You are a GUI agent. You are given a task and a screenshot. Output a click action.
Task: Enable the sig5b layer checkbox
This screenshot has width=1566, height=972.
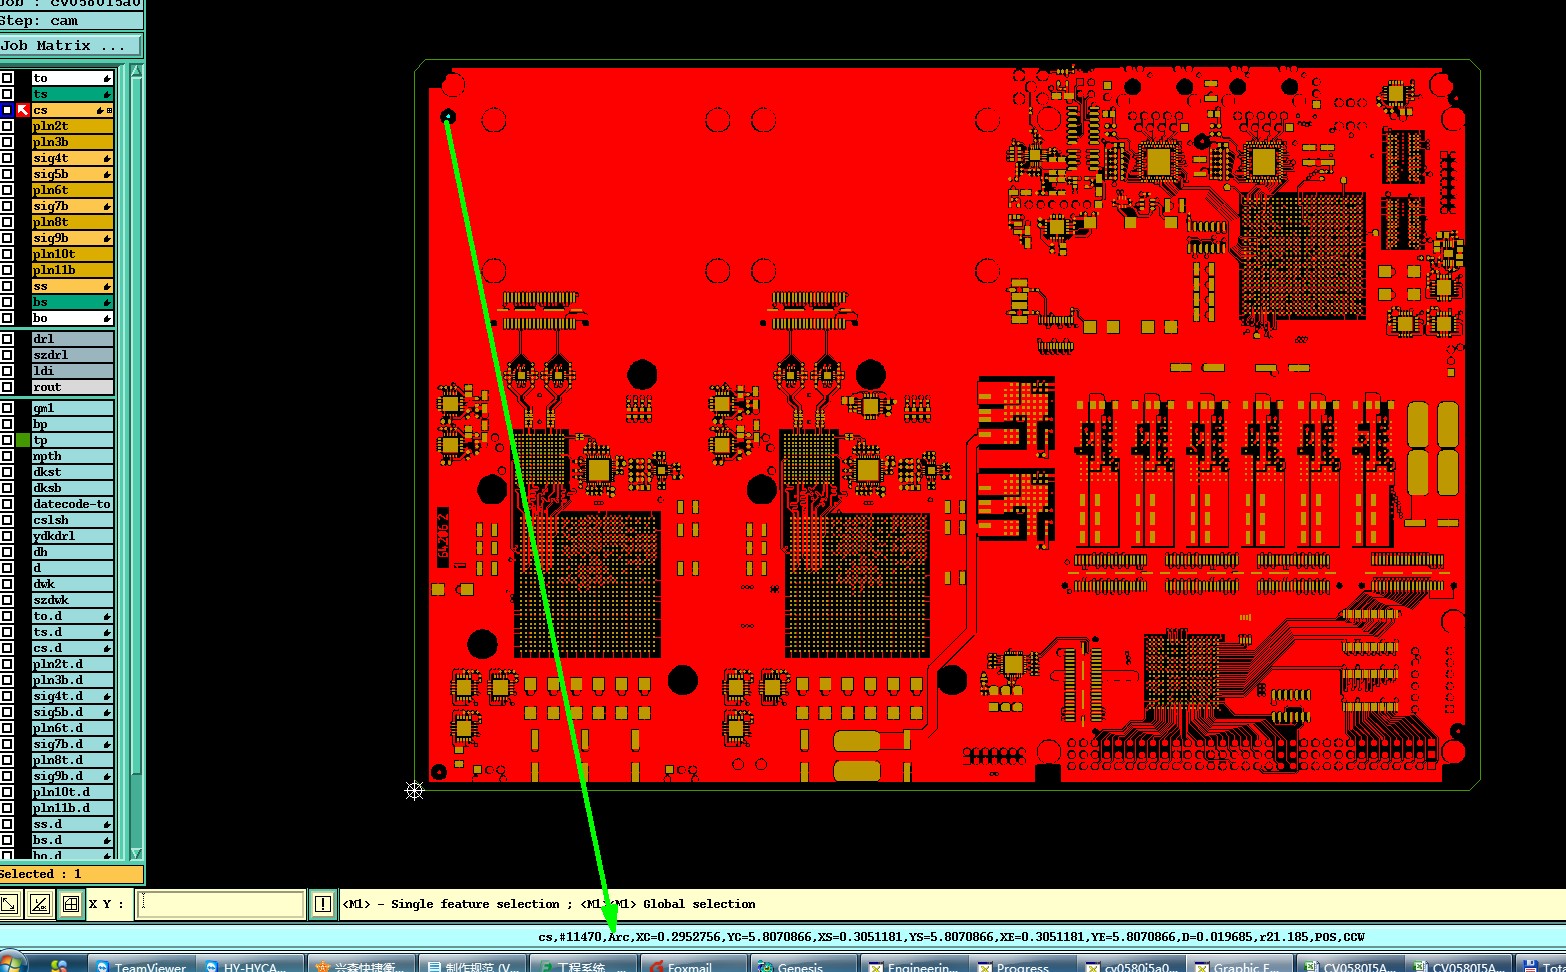(7, 174)
